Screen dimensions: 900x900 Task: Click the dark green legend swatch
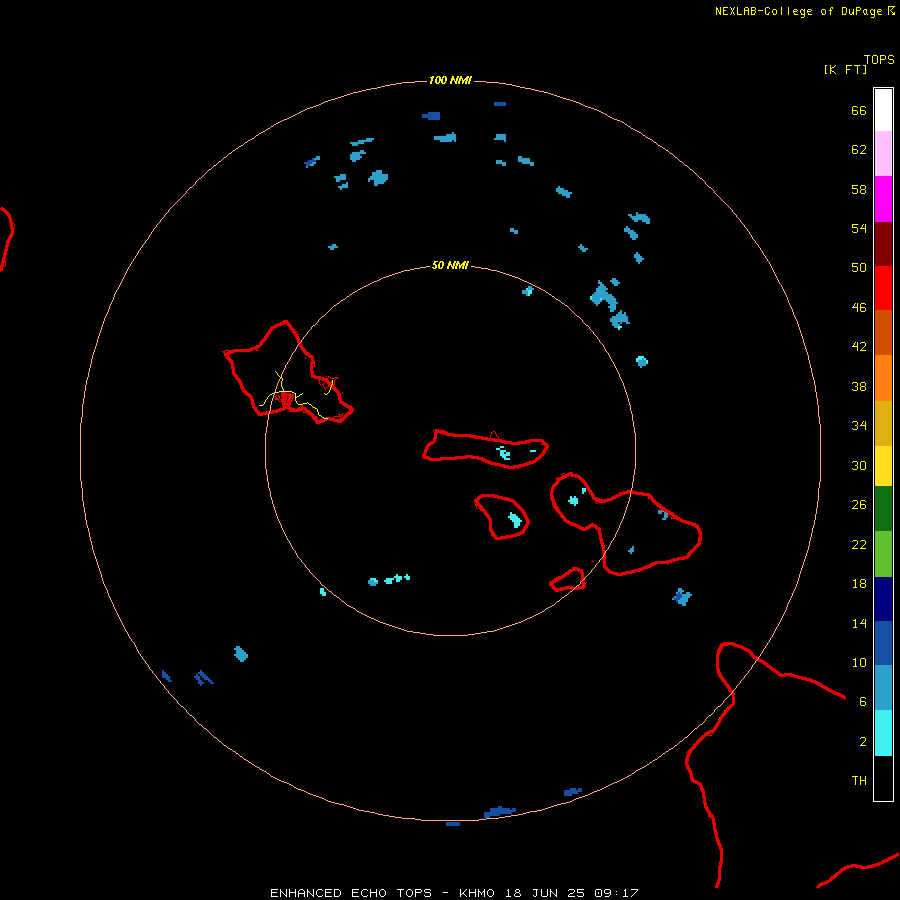click(883, 509)
